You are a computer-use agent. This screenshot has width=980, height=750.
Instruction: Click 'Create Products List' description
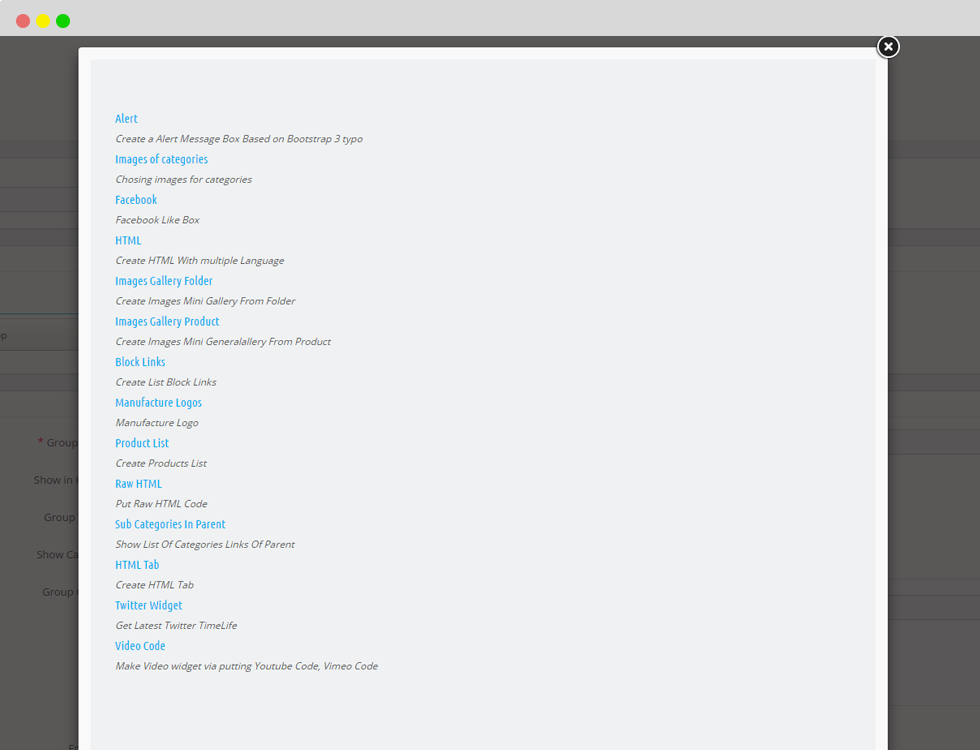click(161, 463)
